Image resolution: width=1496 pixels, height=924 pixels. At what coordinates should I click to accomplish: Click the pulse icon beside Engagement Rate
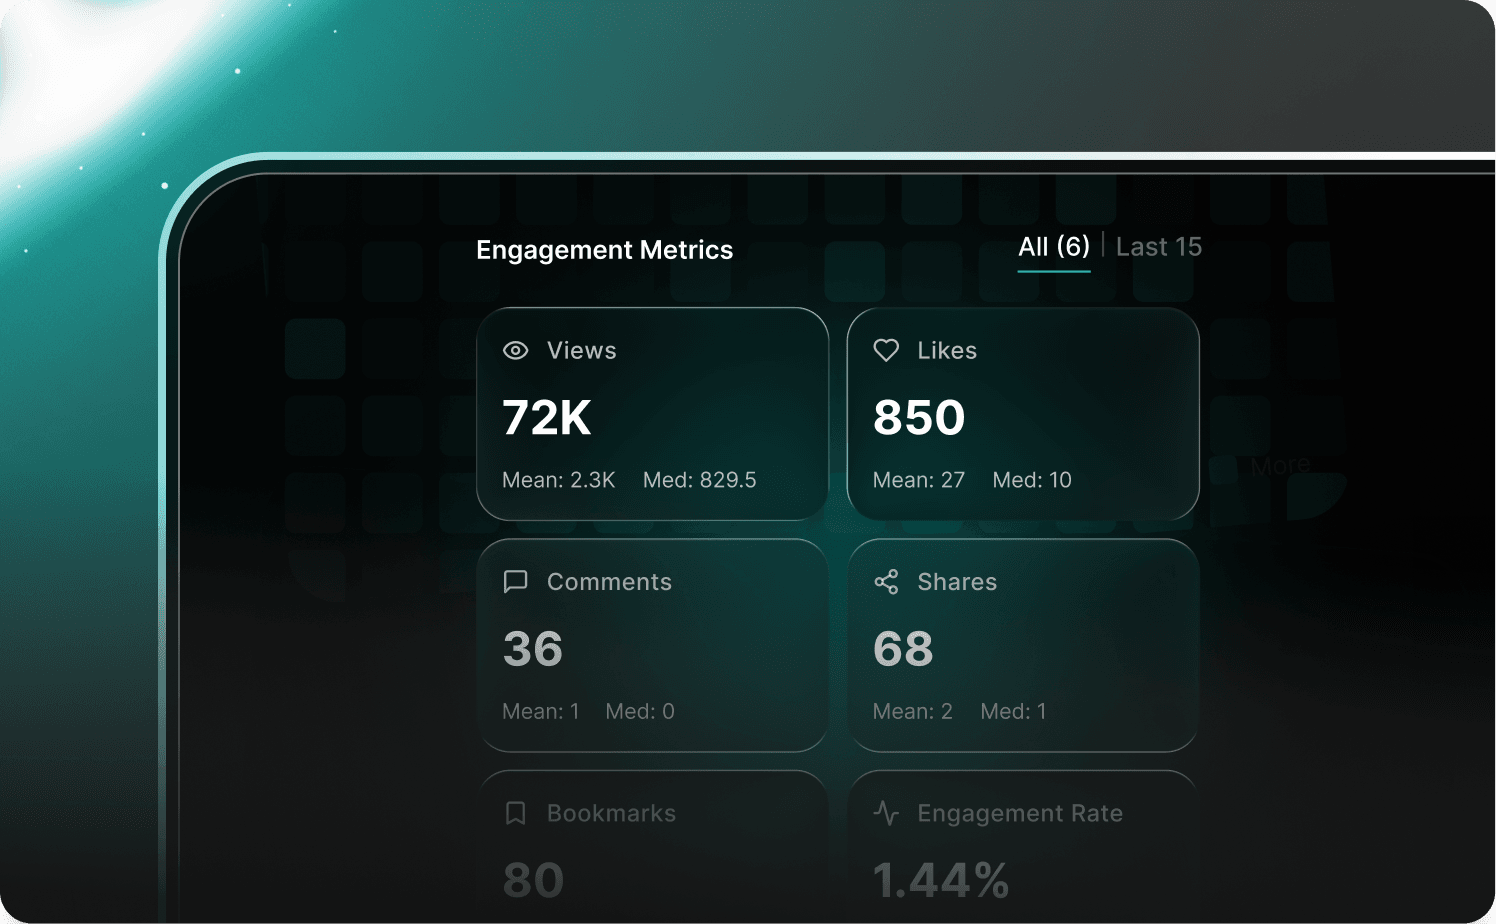point(886,813)
